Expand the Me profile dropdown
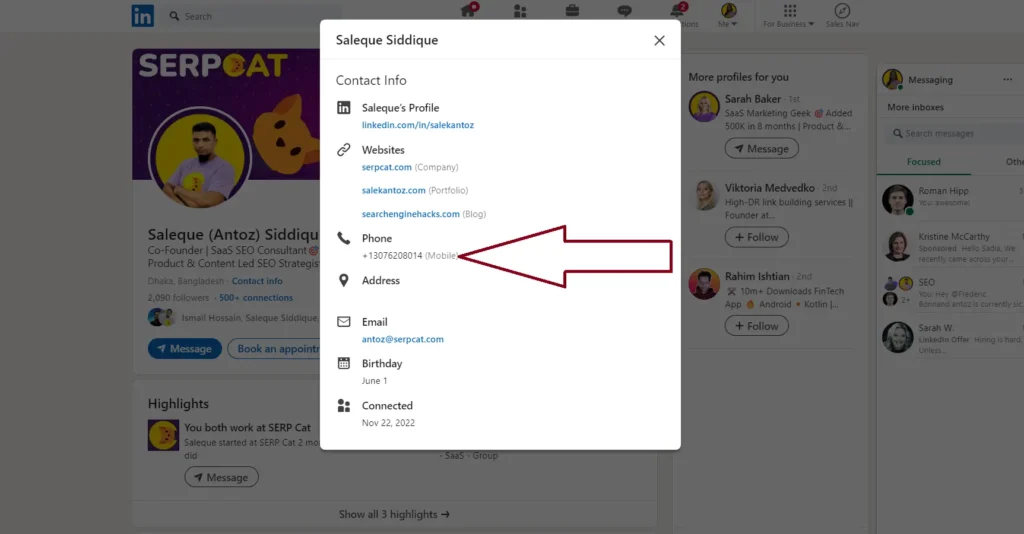This screenshot has width=1024, height=534. pos(728,15)
